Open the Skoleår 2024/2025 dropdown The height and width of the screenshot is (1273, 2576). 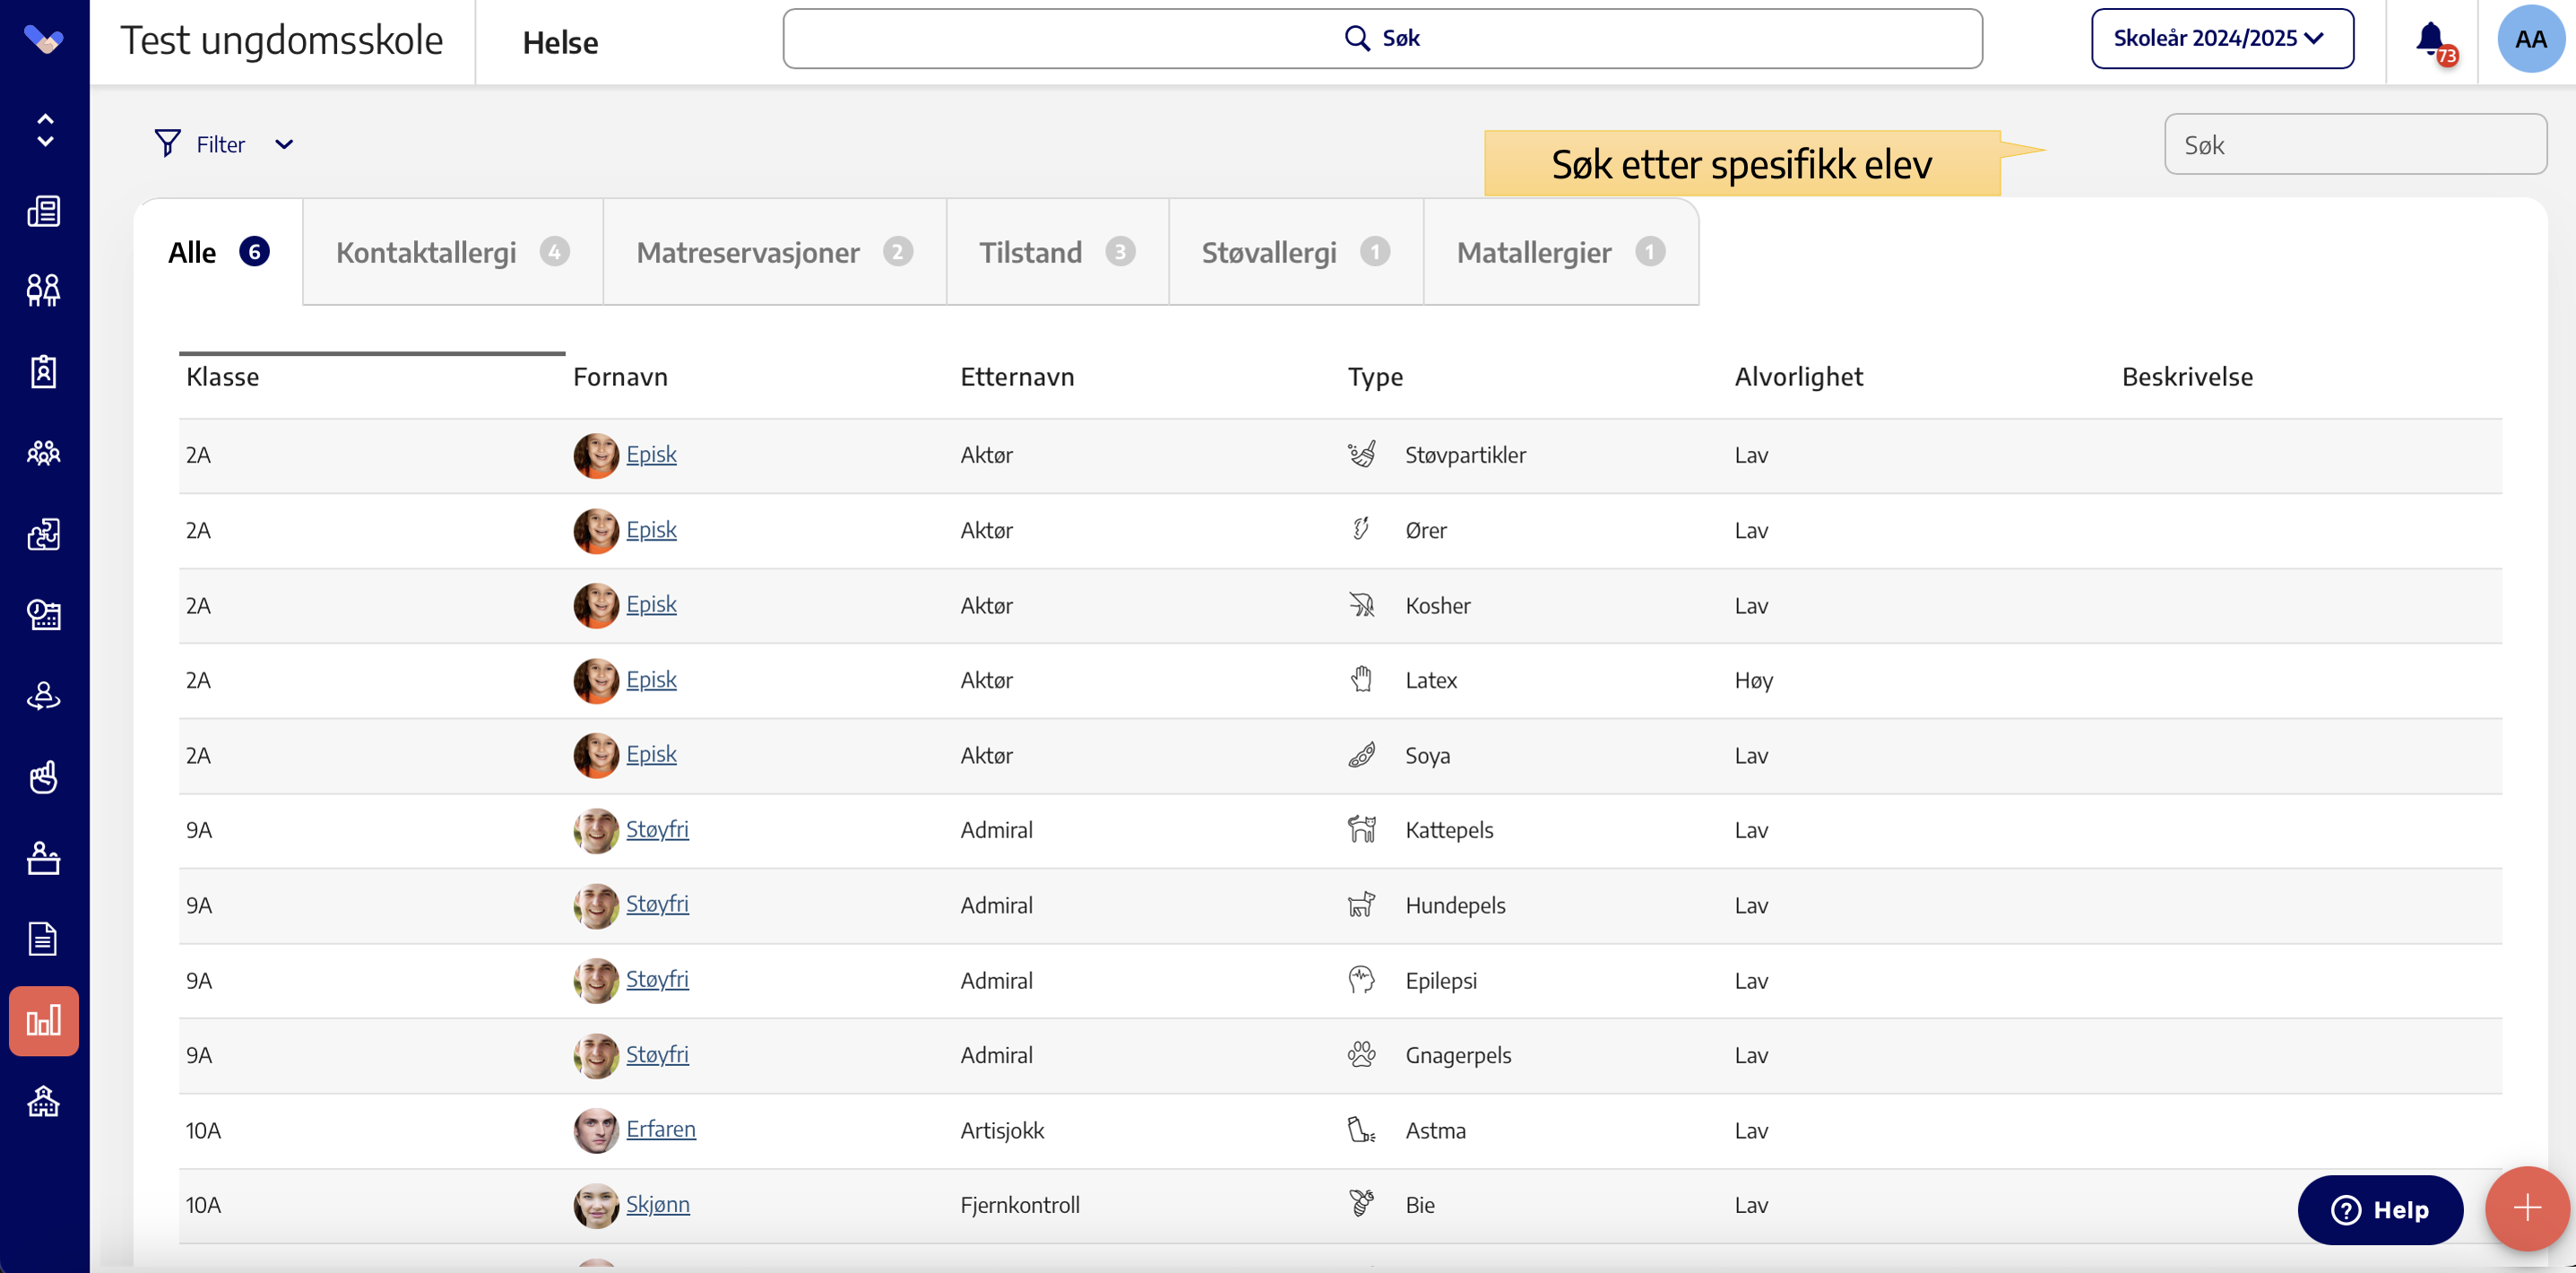[2222, 38]
